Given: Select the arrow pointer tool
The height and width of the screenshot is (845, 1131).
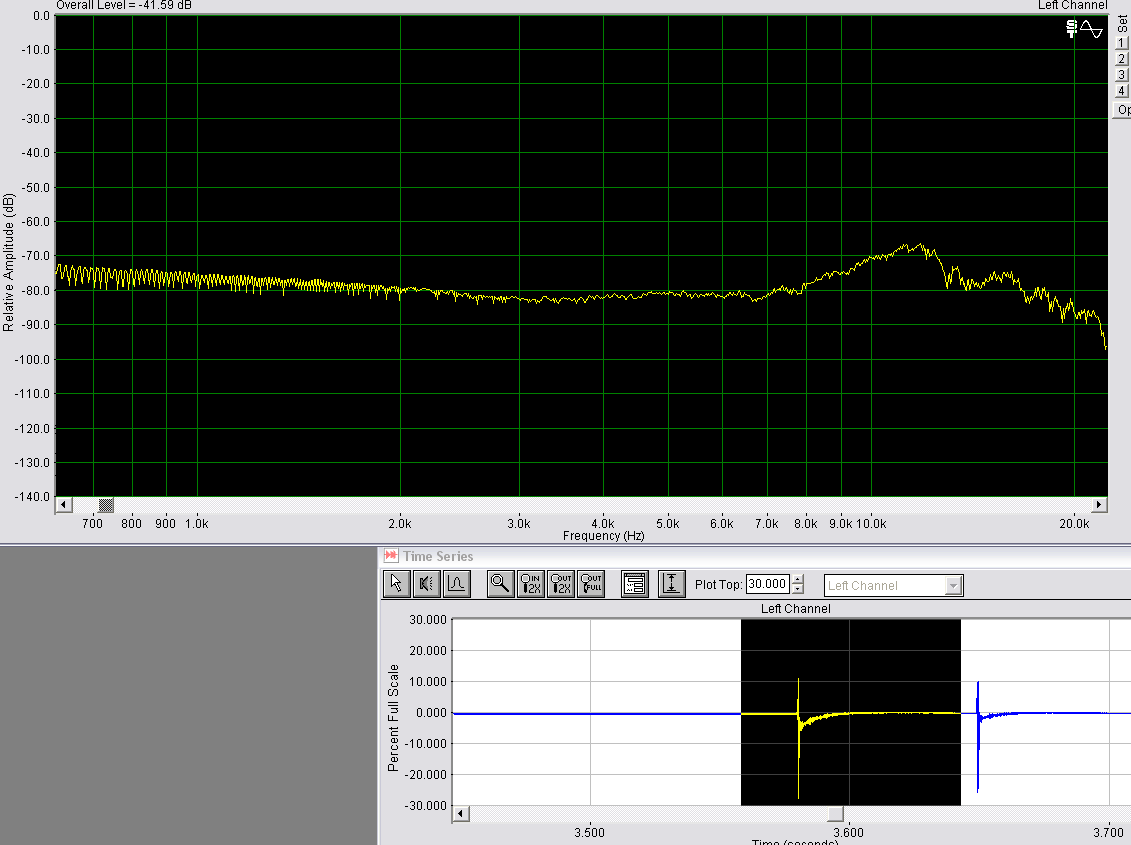Looking at the screenshot, I should click(396, 584).
